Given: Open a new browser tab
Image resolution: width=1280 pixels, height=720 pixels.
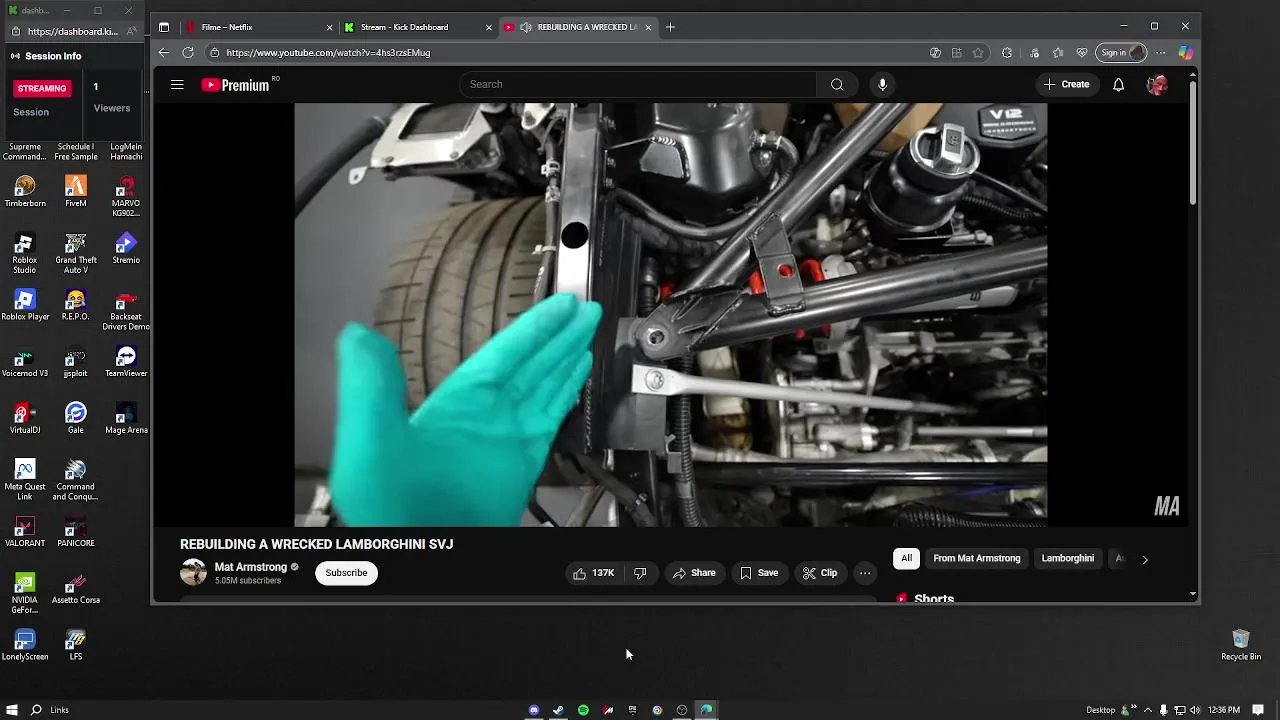Looking at the screenshot, I should point(670,27).
